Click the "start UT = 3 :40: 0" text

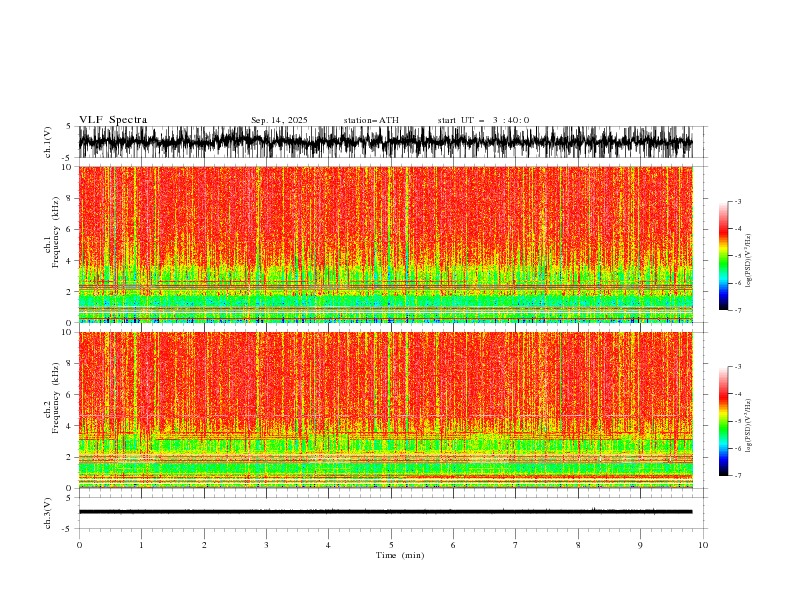tap(483, 120)
